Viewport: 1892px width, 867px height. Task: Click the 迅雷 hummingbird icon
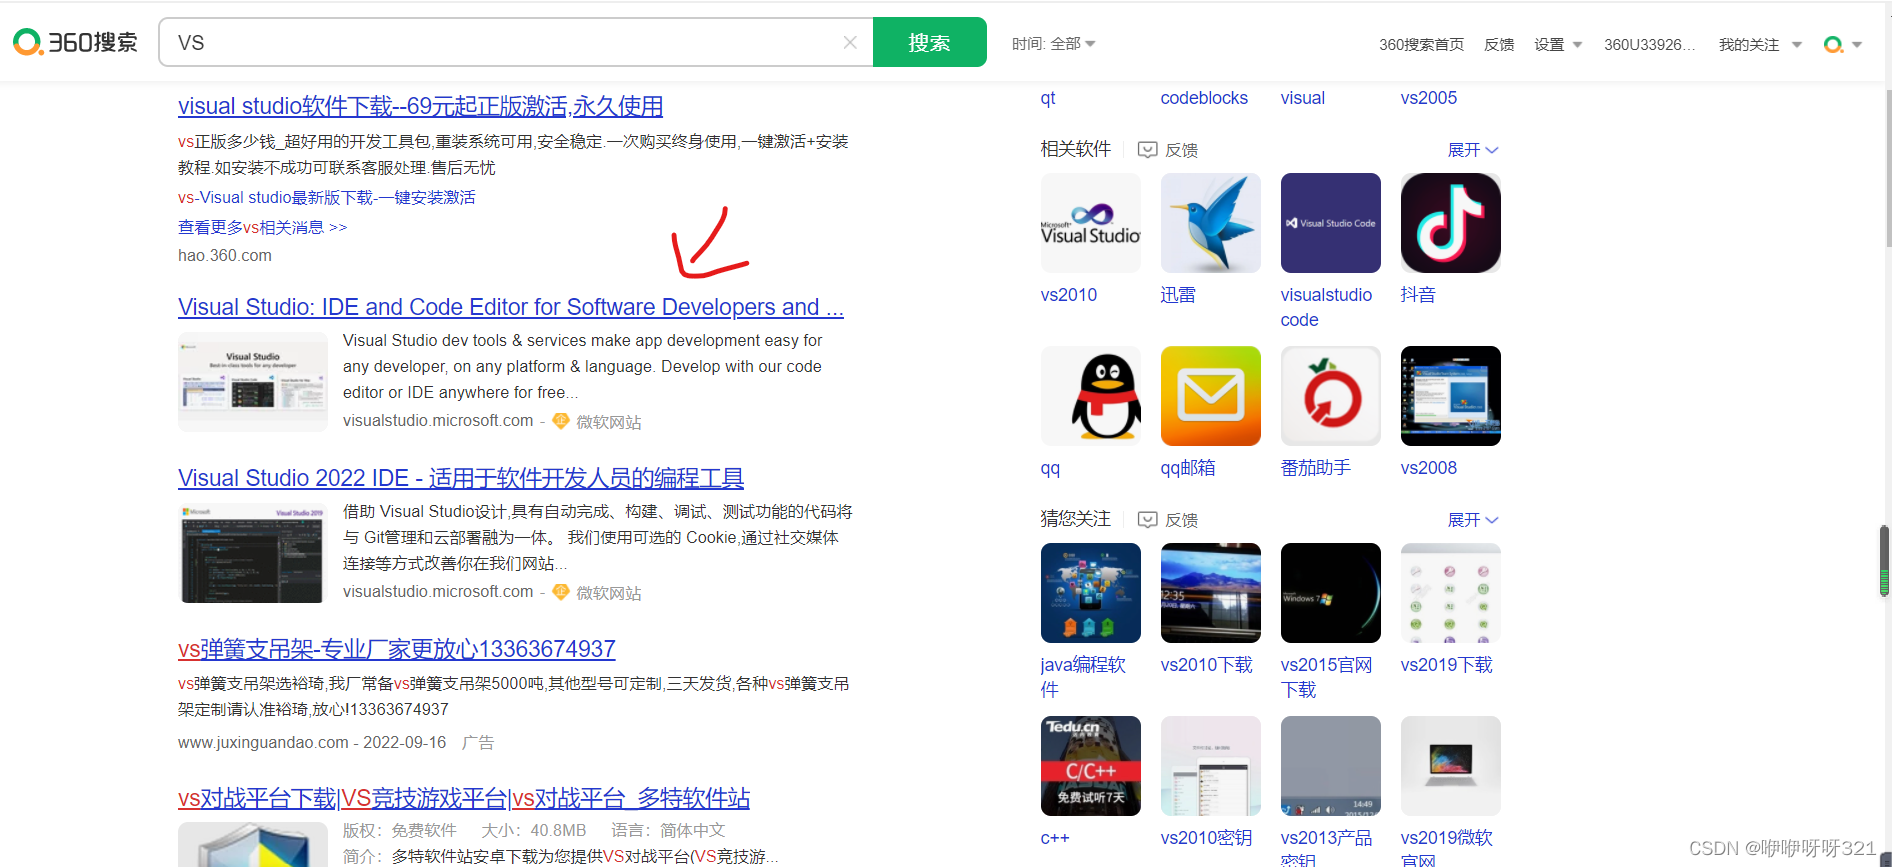(1210, 223)
